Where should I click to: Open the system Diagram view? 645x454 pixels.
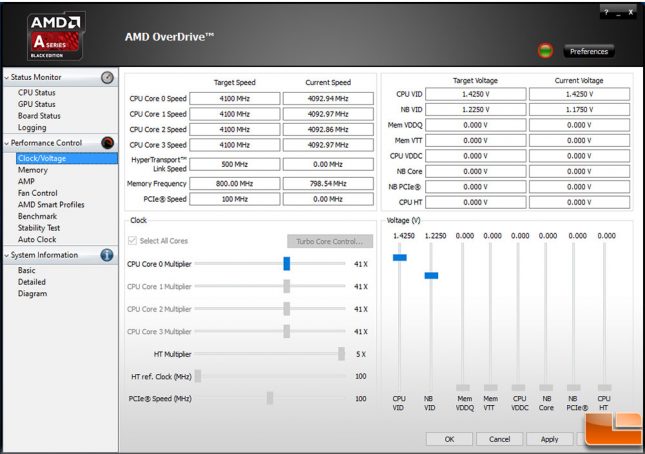(32, 293)
